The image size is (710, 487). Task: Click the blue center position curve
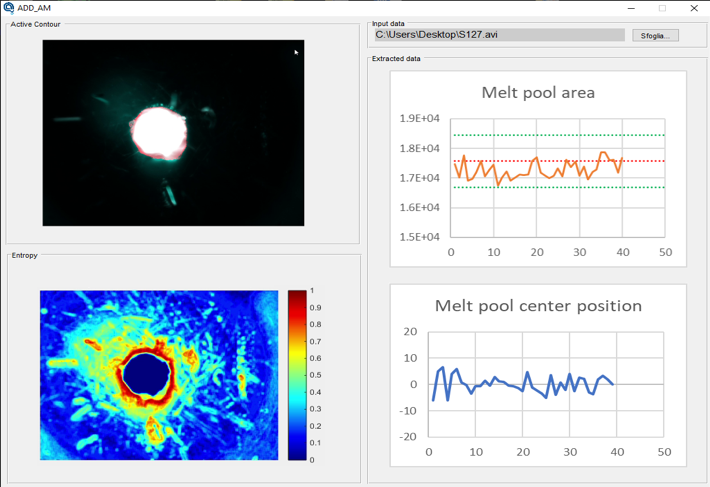click(527, 375)
